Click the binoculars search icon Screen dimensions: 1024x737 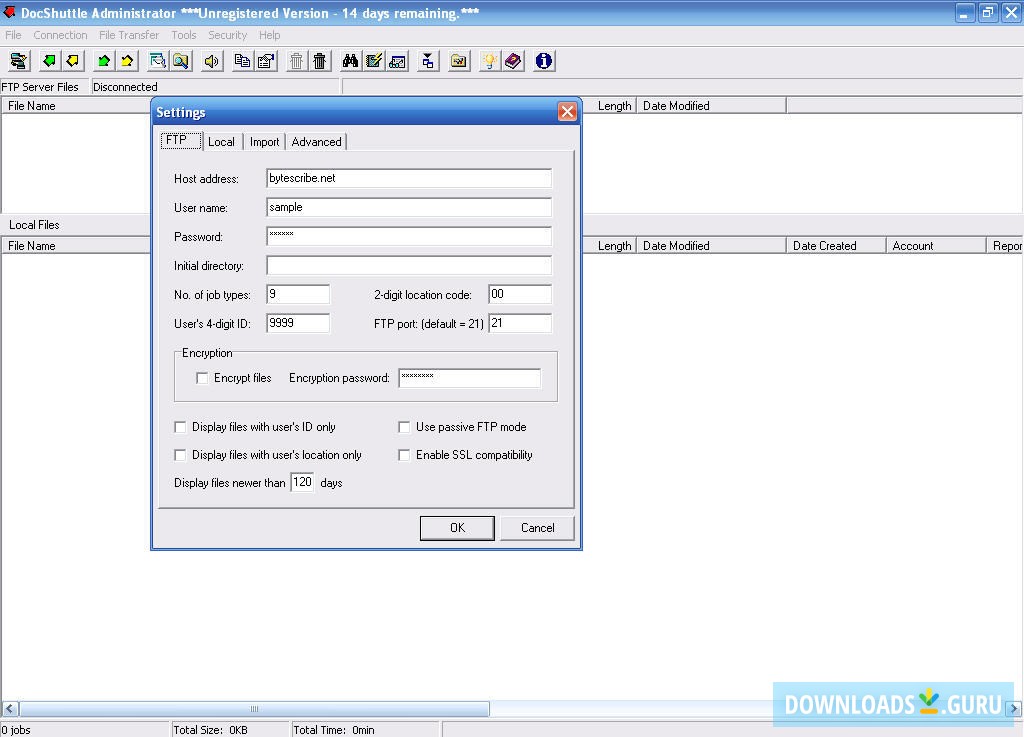[350, 61]
